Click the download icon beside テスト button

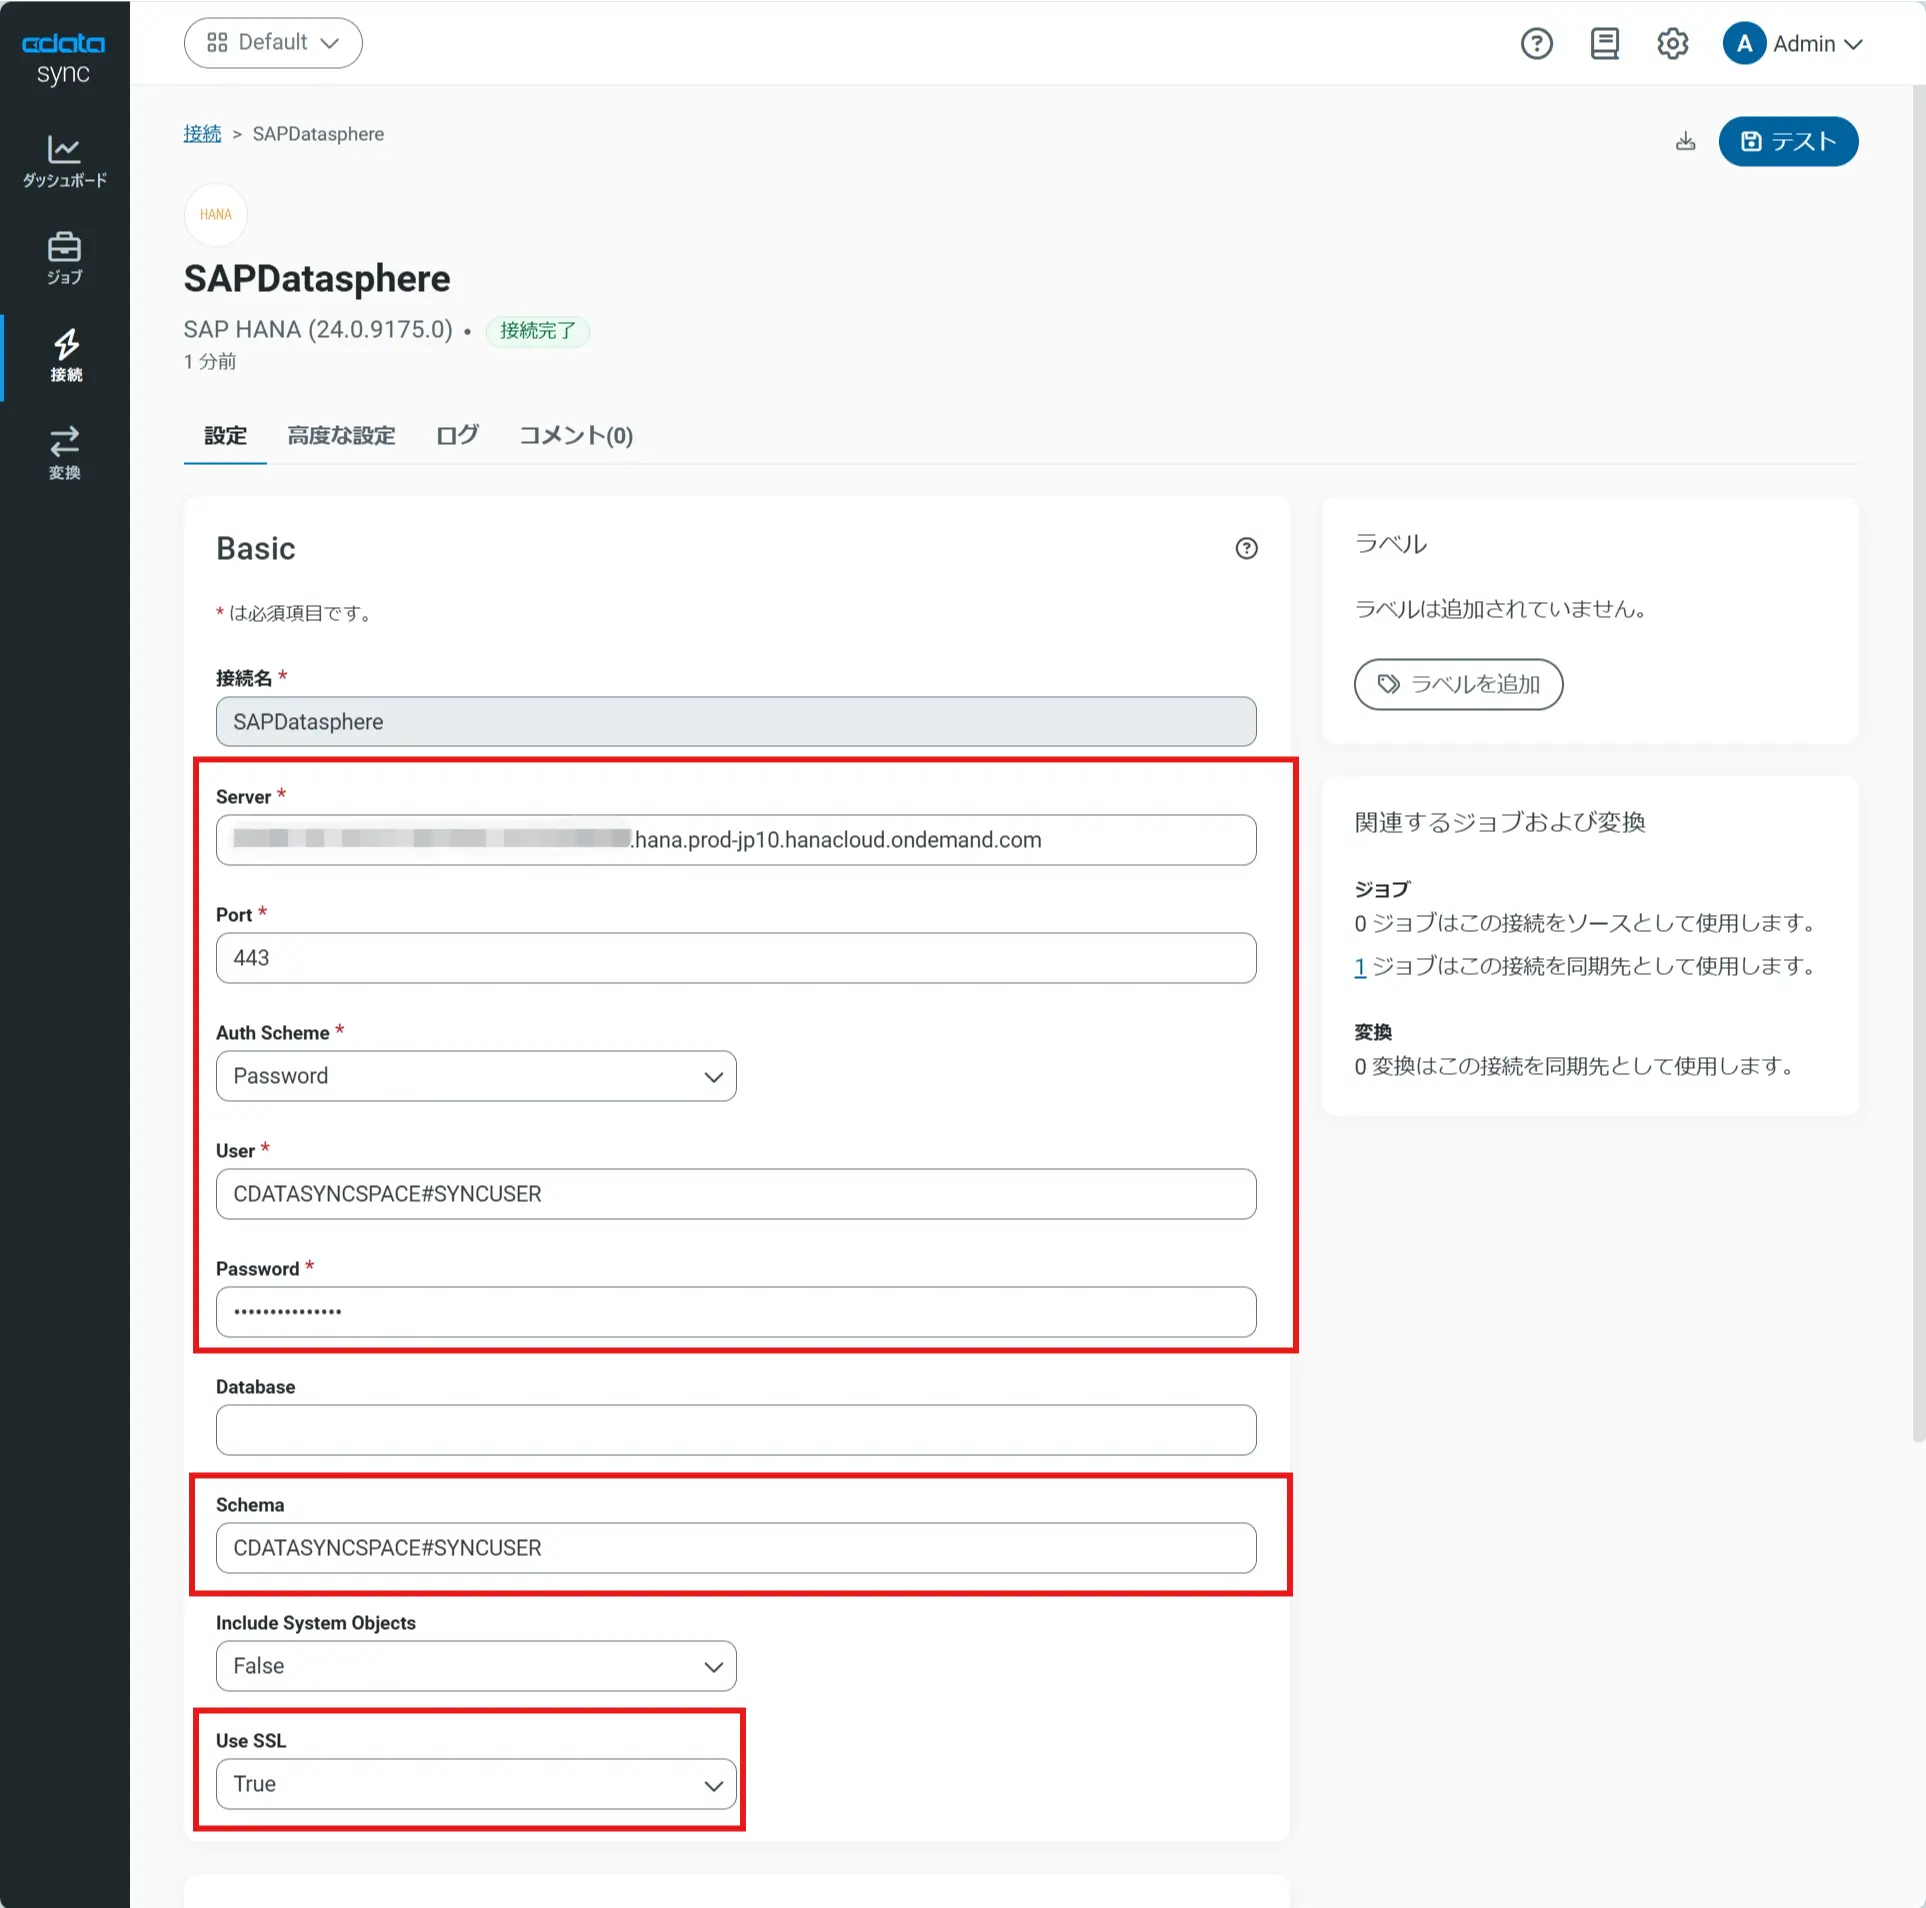1685,142
